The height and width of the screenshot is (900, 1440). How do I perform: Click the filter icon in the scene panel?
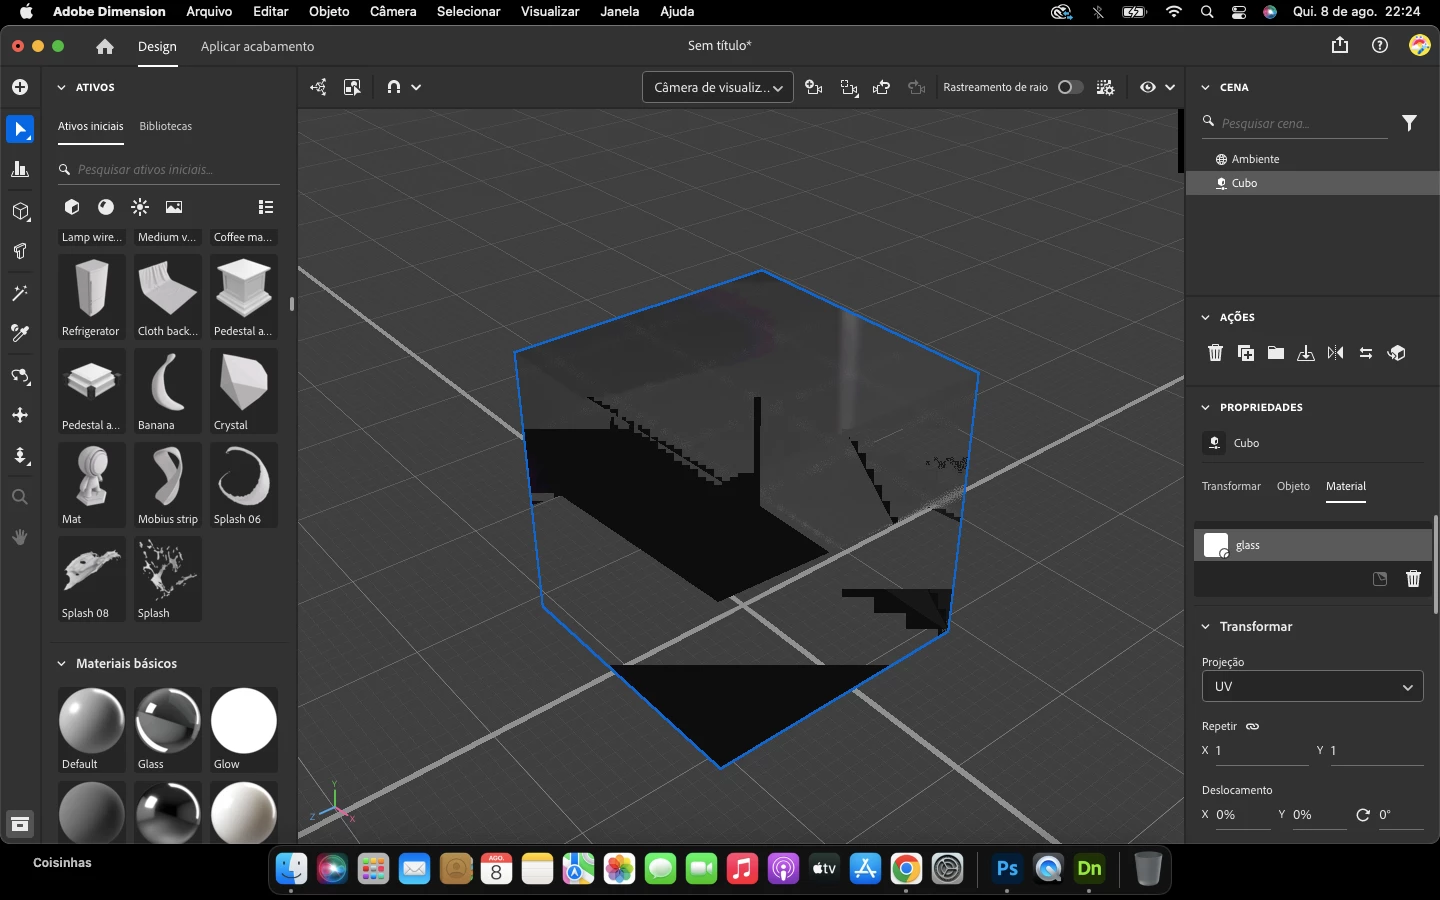pyautogui.click(x=1409, y=123)
